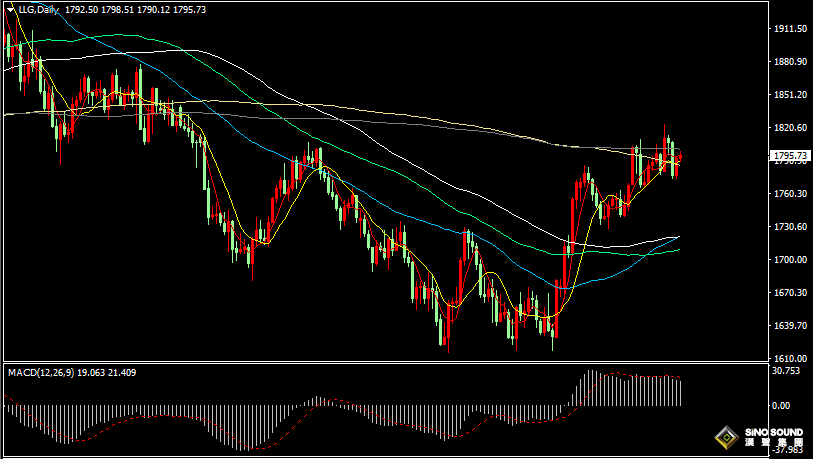The width and height of the screenshot is (813, 459).
Task: Select the LLG,Daily chart title label
Action: coord(38,9)
